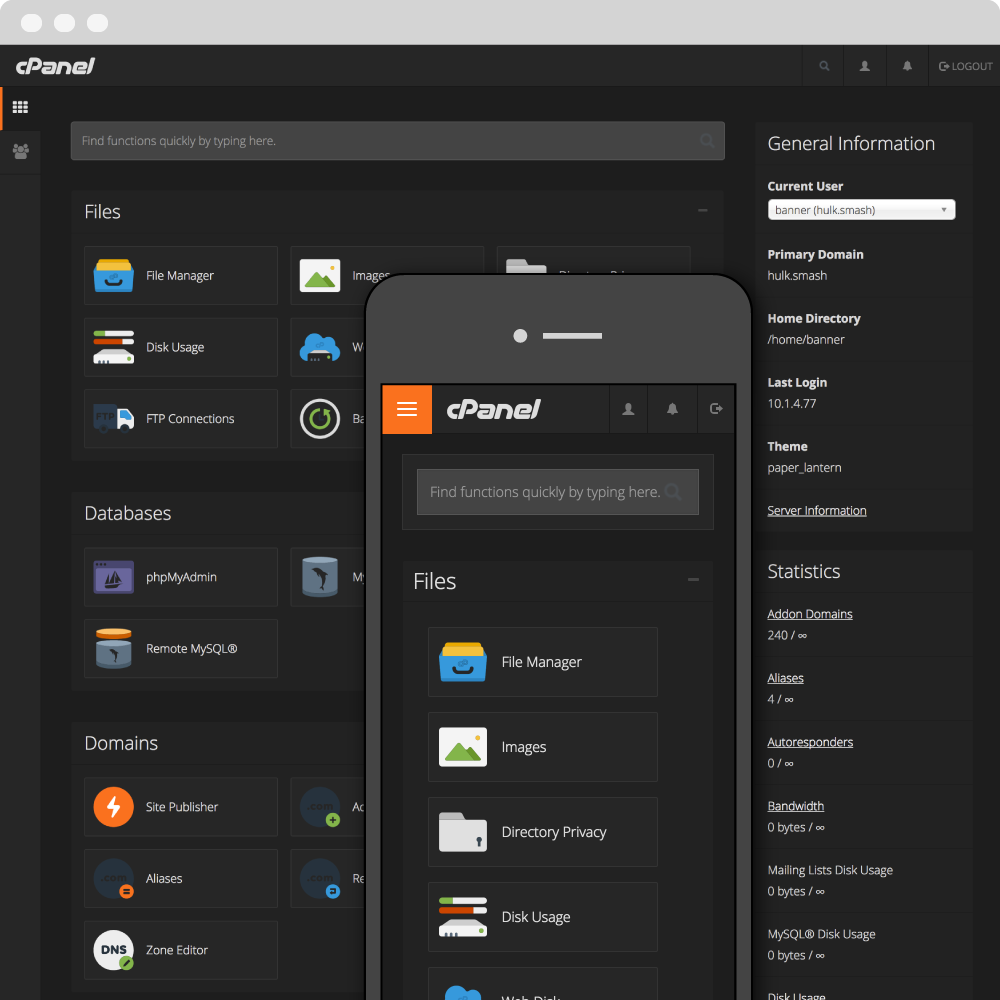Open Disk Usage in desktop Files section

coord(180,347)
